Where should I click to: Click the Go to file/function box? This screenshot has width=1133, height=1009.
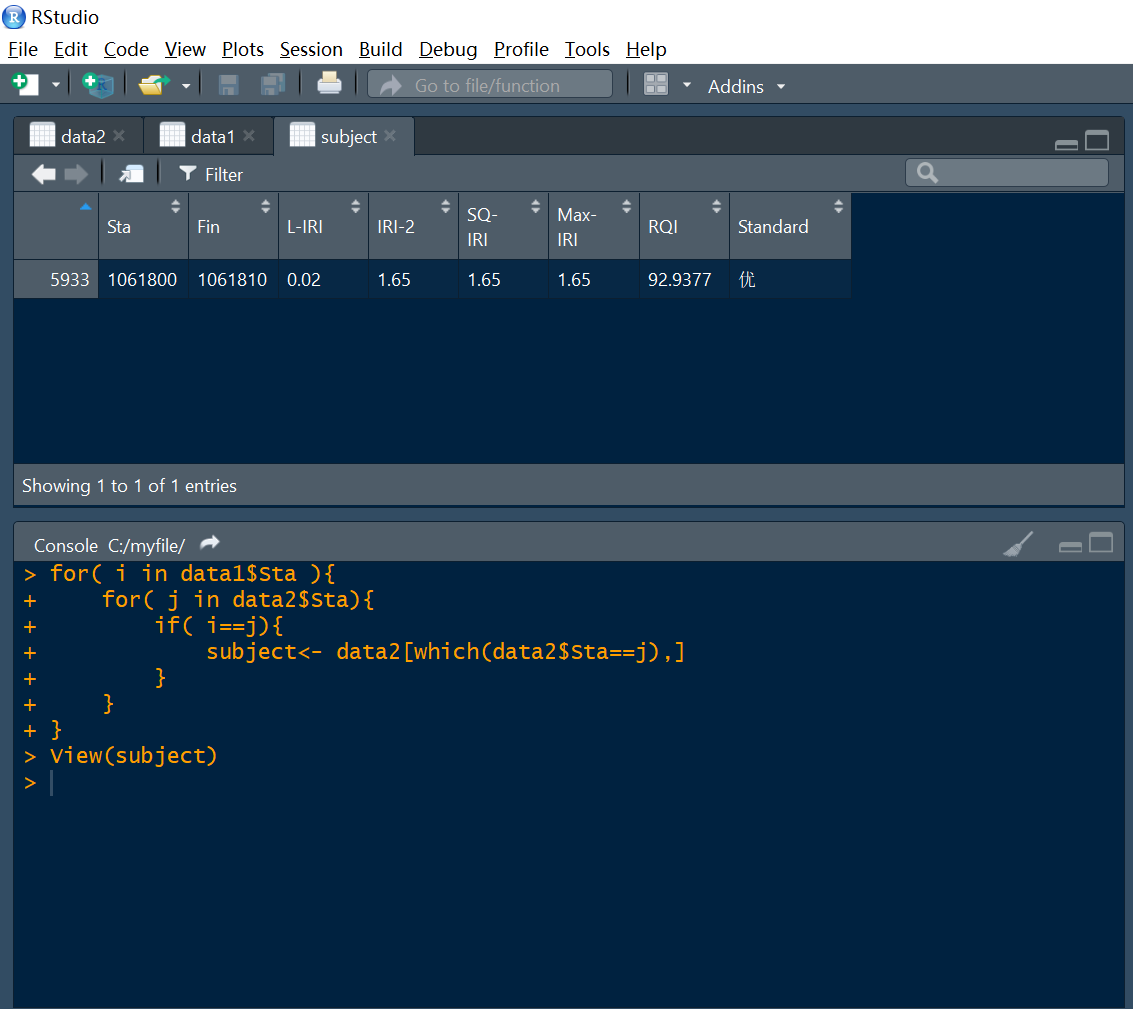coord(490,85)
